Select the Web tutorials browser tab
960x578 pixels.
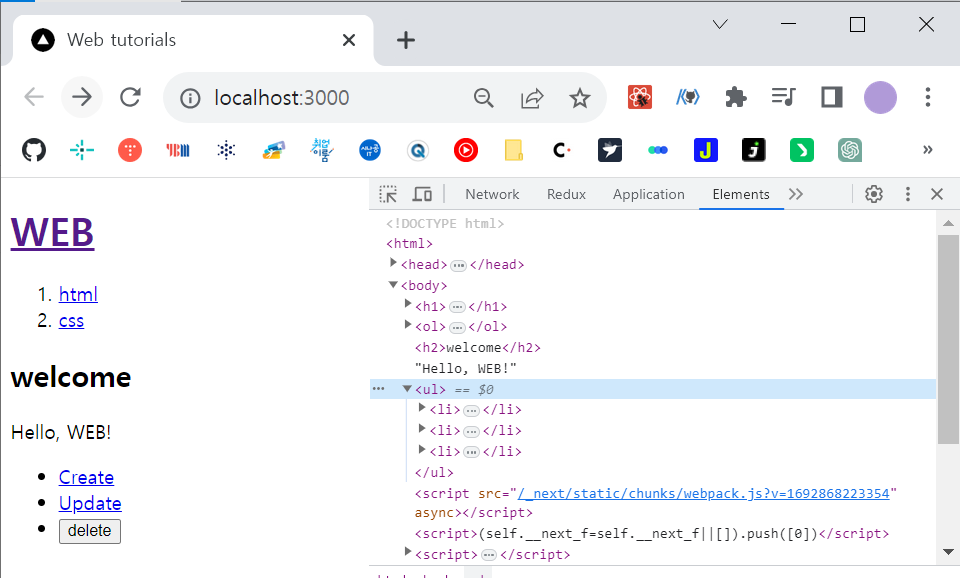(x=193, y=40)
